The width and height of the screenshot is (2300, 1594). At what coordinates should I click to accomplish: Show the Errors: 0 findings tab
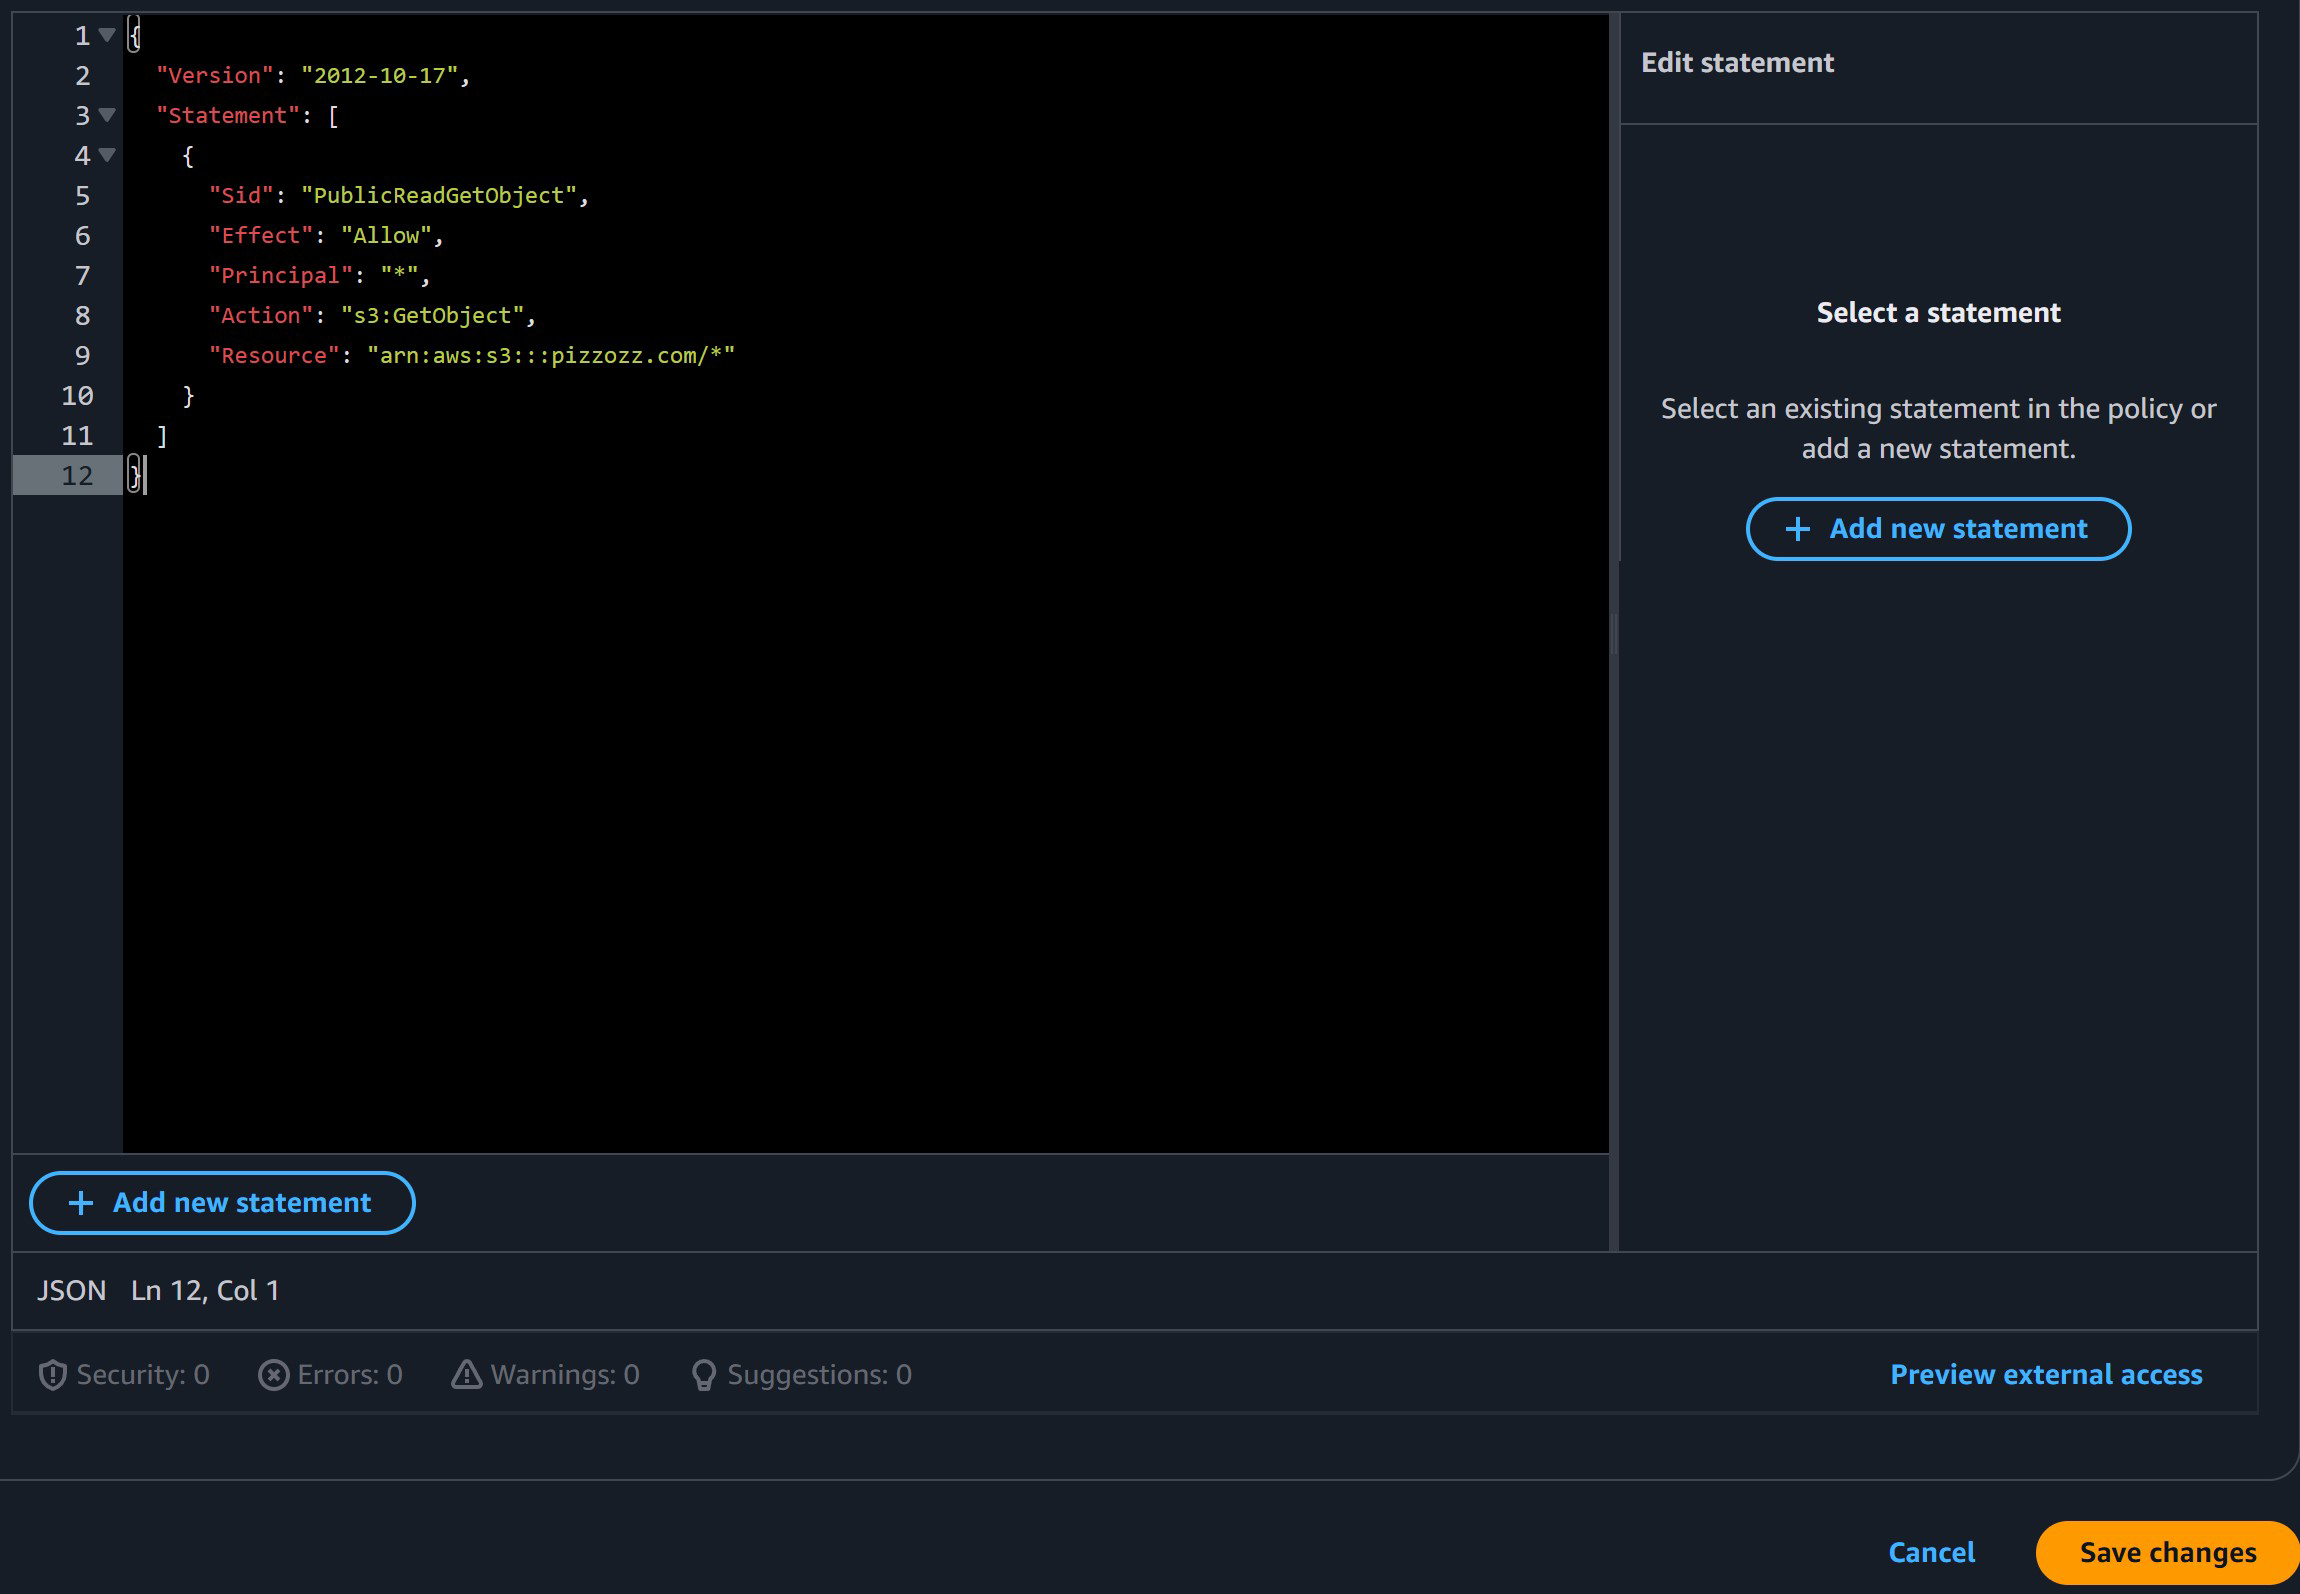349,1375
